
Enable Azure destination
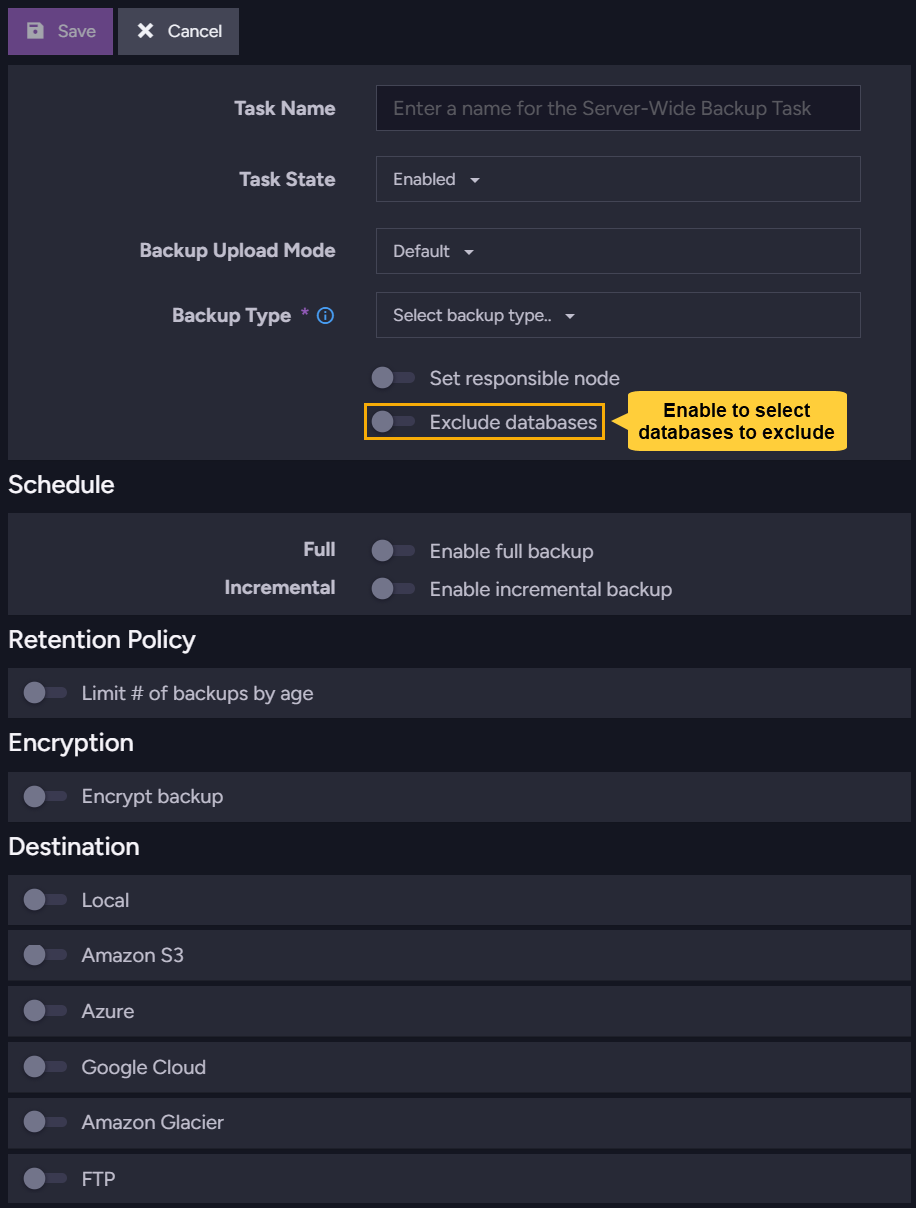[45, 1011]
